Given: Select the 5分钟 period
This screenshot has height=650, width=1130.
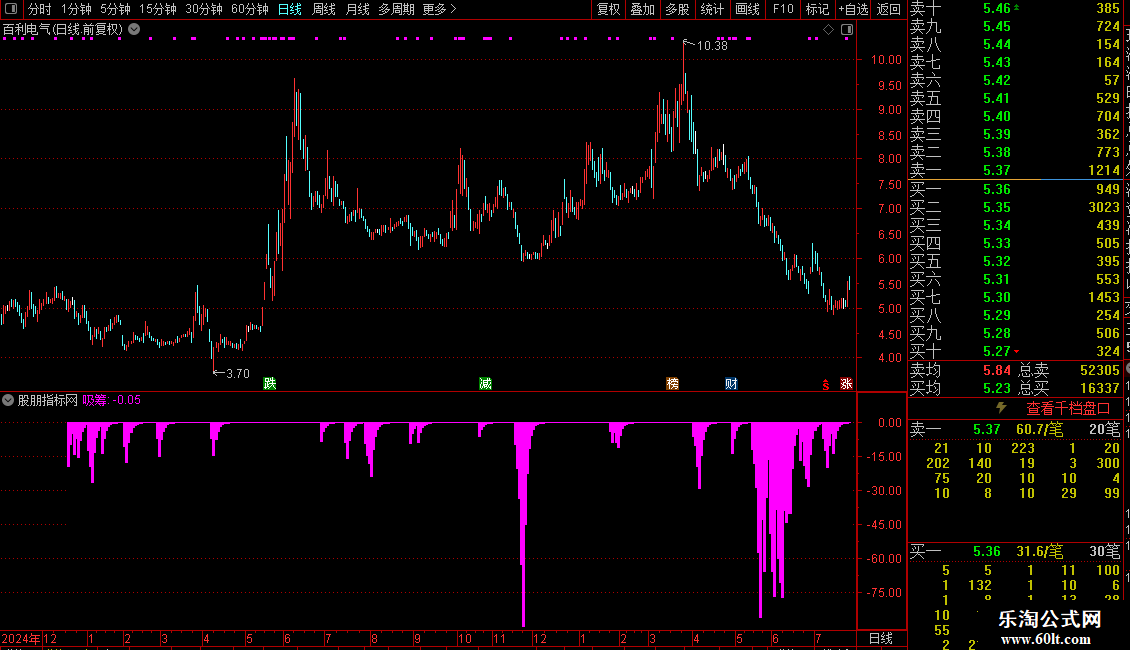Looking at the screenshot, I should (115, 9).
